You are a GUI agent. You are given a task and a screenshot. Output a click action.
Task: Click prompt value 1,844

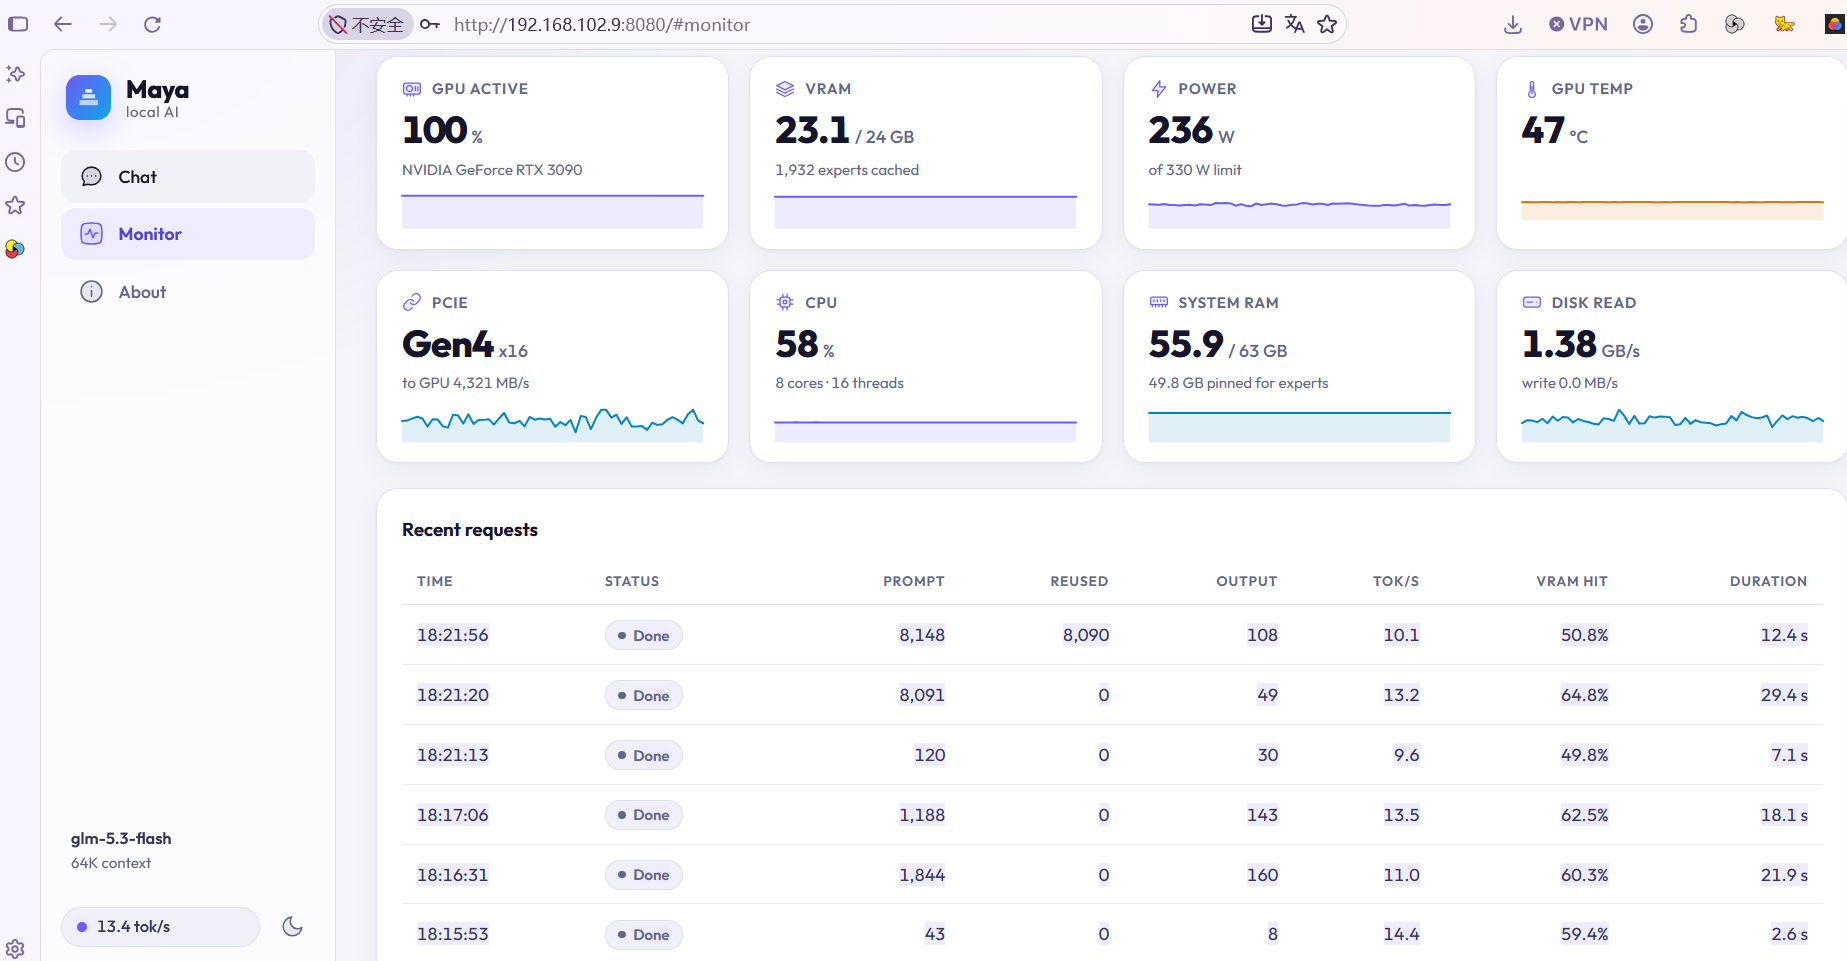pos(921,875)
